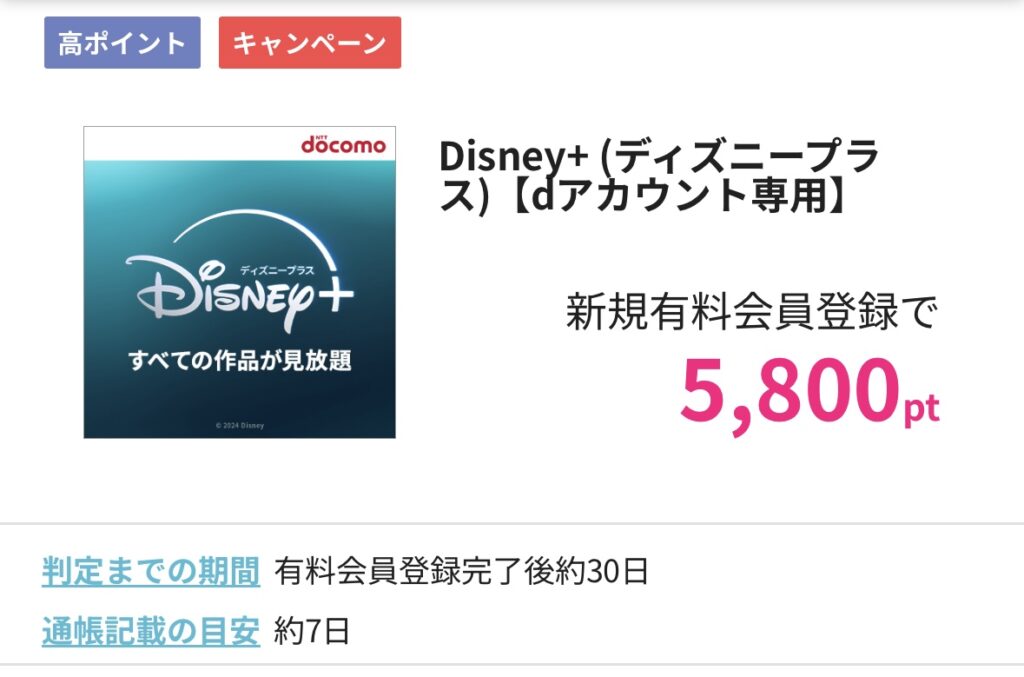Screen dimensions: 1024x677
Task: Click the plus sign in the Disney+ logo
Action: pyautogui.click(x=334, y=292)
